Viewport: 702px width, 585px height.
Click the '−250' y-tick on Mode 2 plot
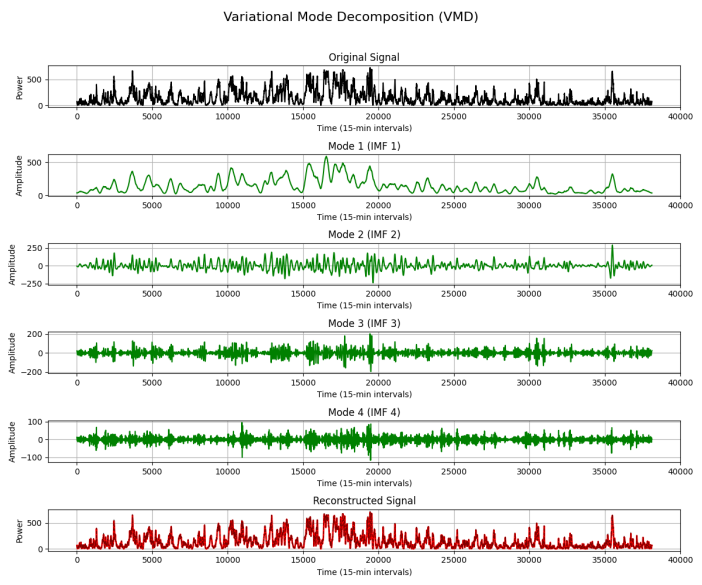click(x=31, y=284)
